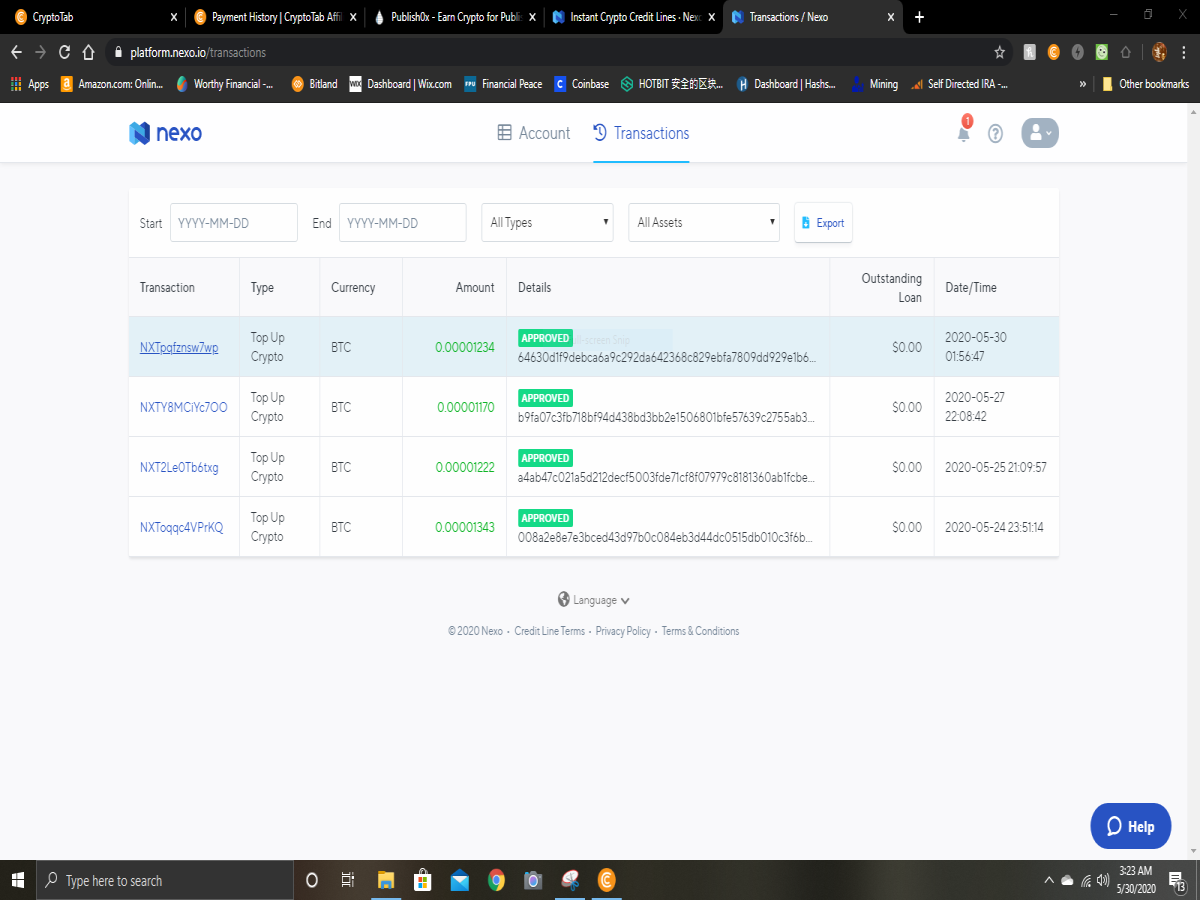
Task: Switch to the Publish0x browser tab
Action: (452, 17)
